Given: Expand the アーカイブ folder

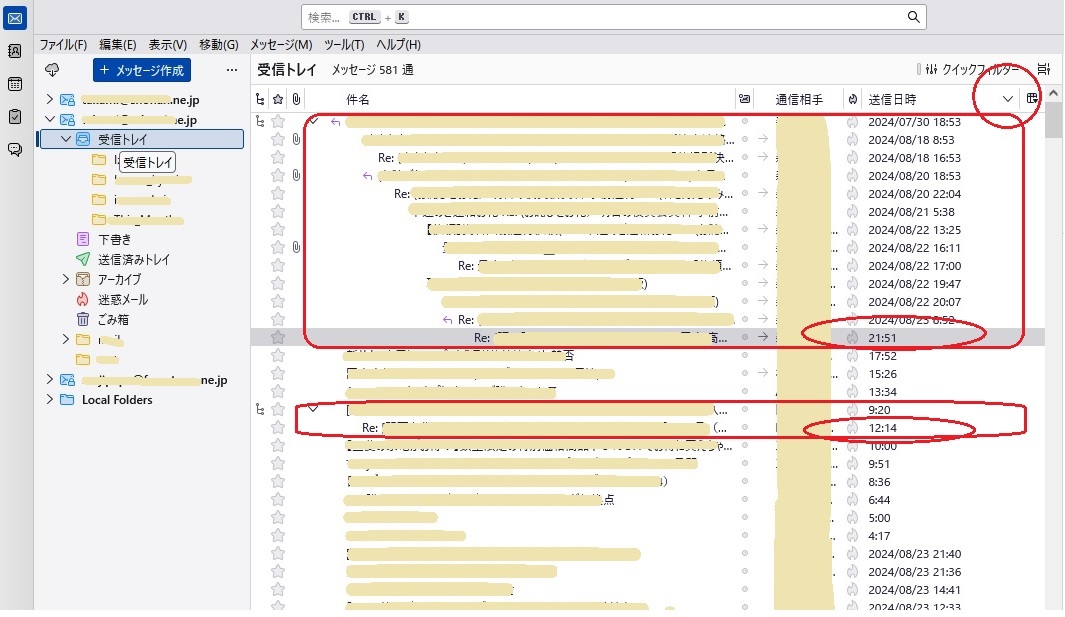Looking at the screenshot, I should pos(66,279).
